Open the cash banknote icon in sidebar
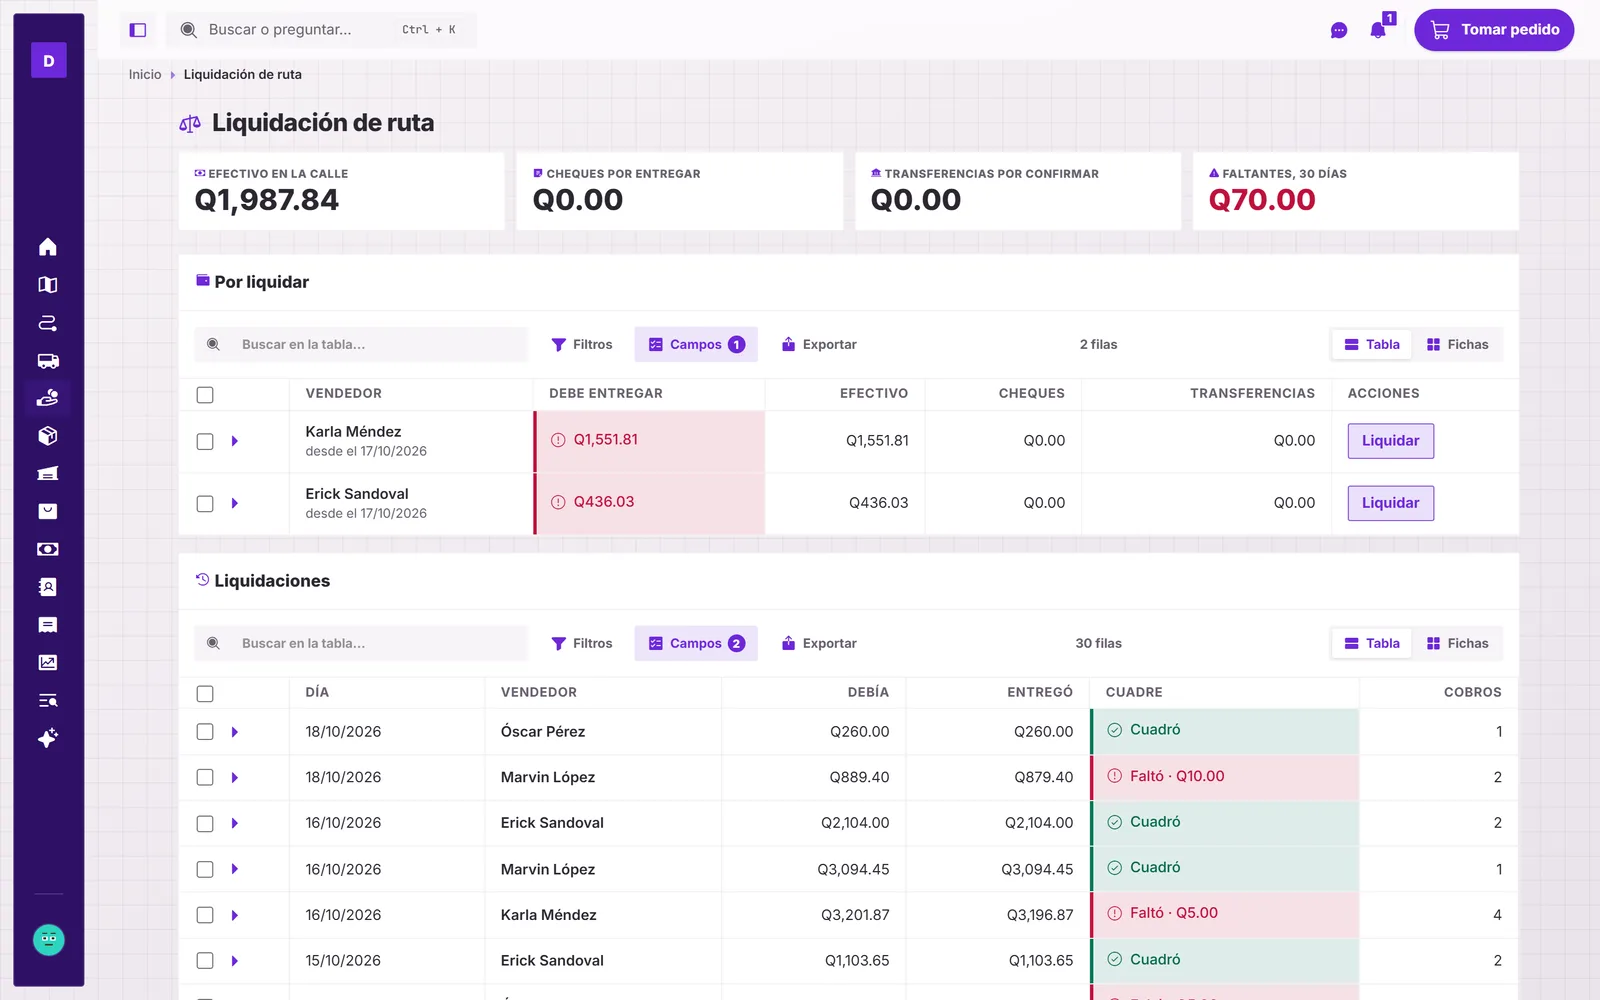1600x1000 pixels. [x=48, y=549]
